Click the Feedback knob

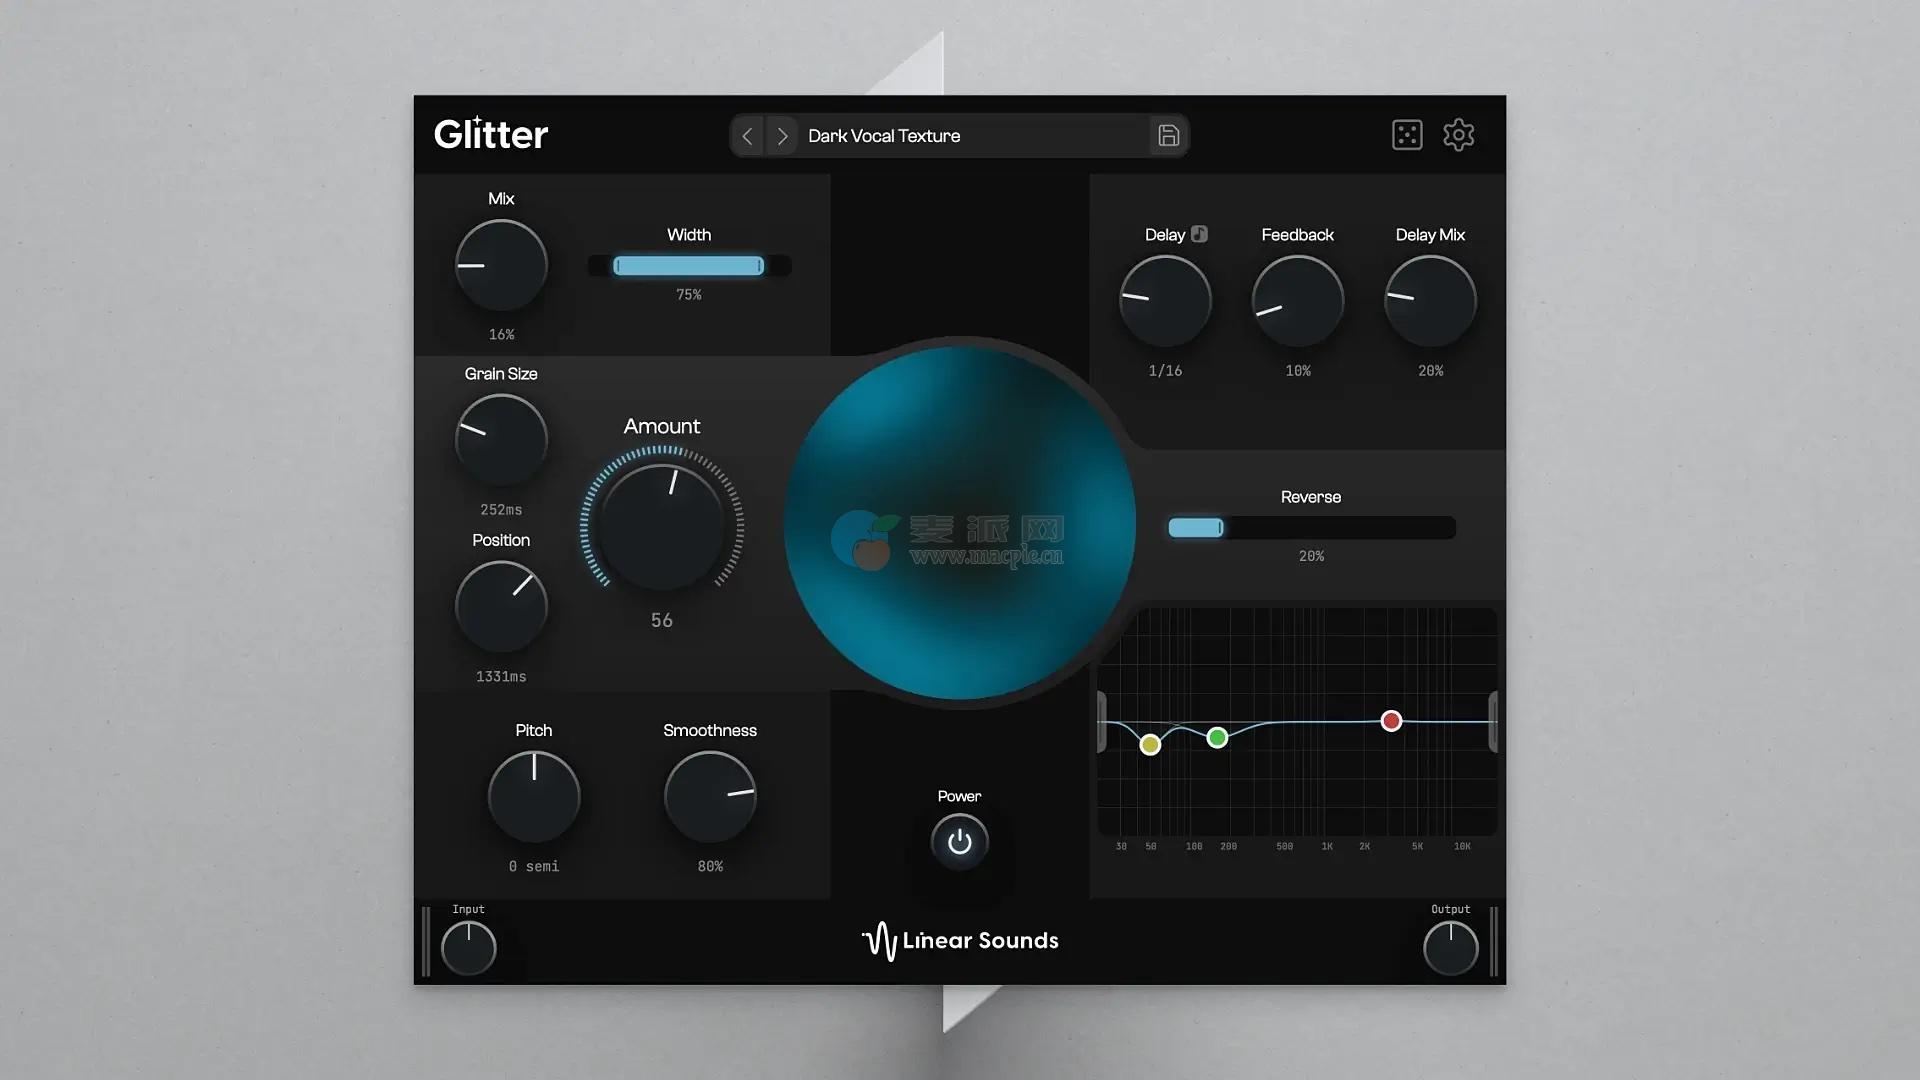tap(1297, 301)
